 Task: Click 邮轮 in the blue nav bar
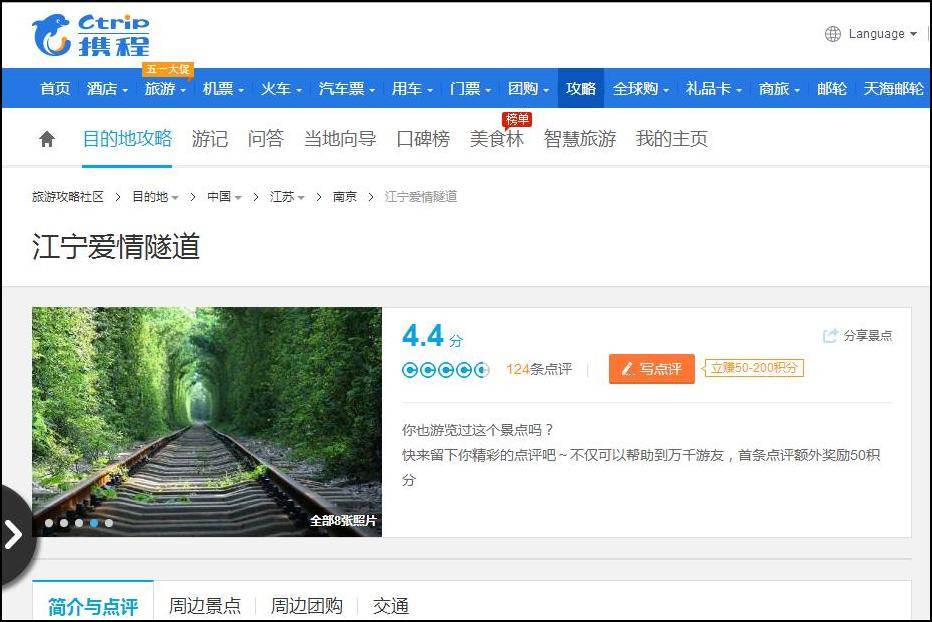click(832, 89)
